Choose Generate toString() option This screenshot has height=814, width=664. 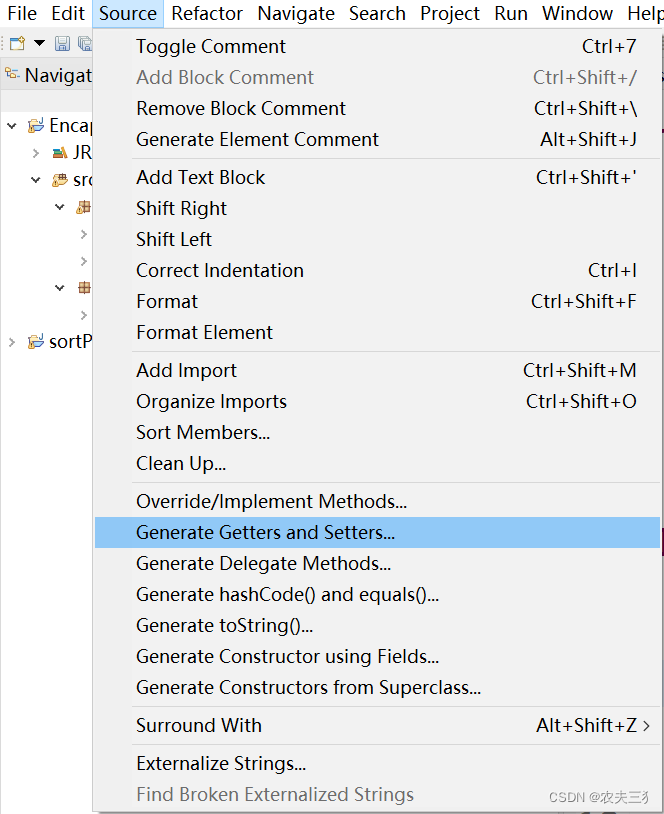coord(224,626)
